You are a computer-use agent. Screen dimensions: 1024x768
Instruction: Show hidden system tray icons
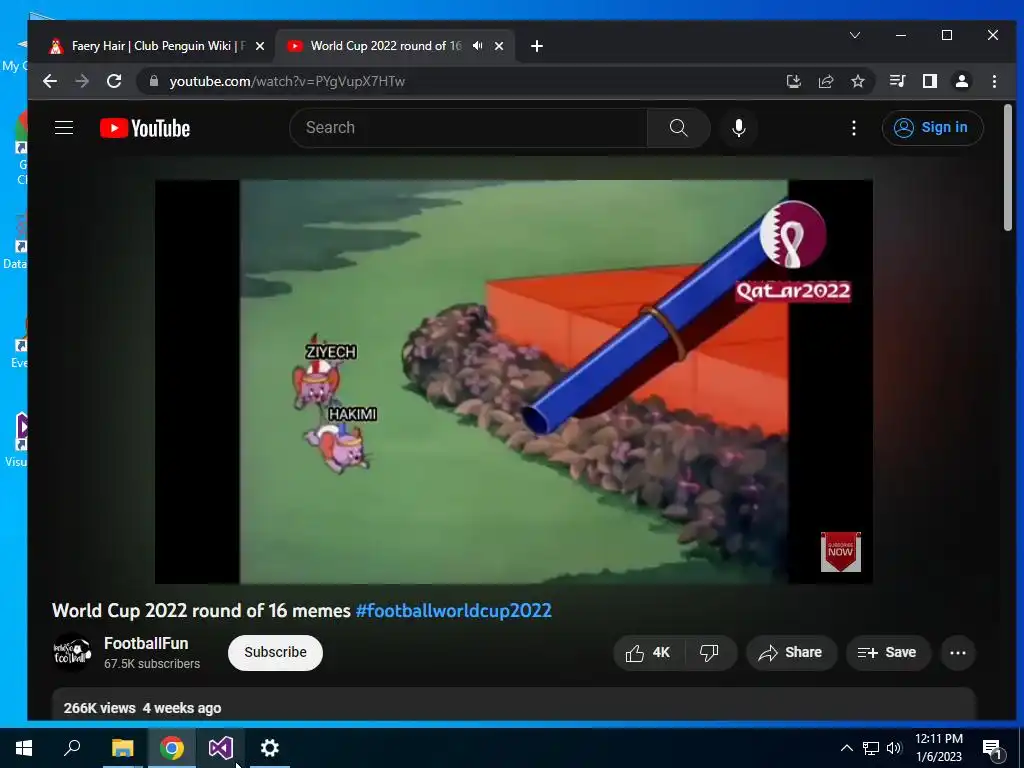pos(846,748)
